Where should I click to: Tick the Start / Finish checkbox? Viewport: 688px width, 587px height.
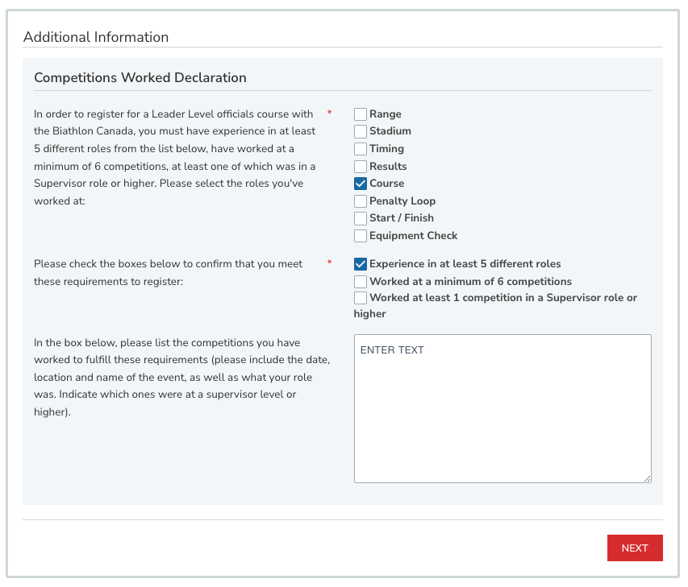click(x=360, y=218)
